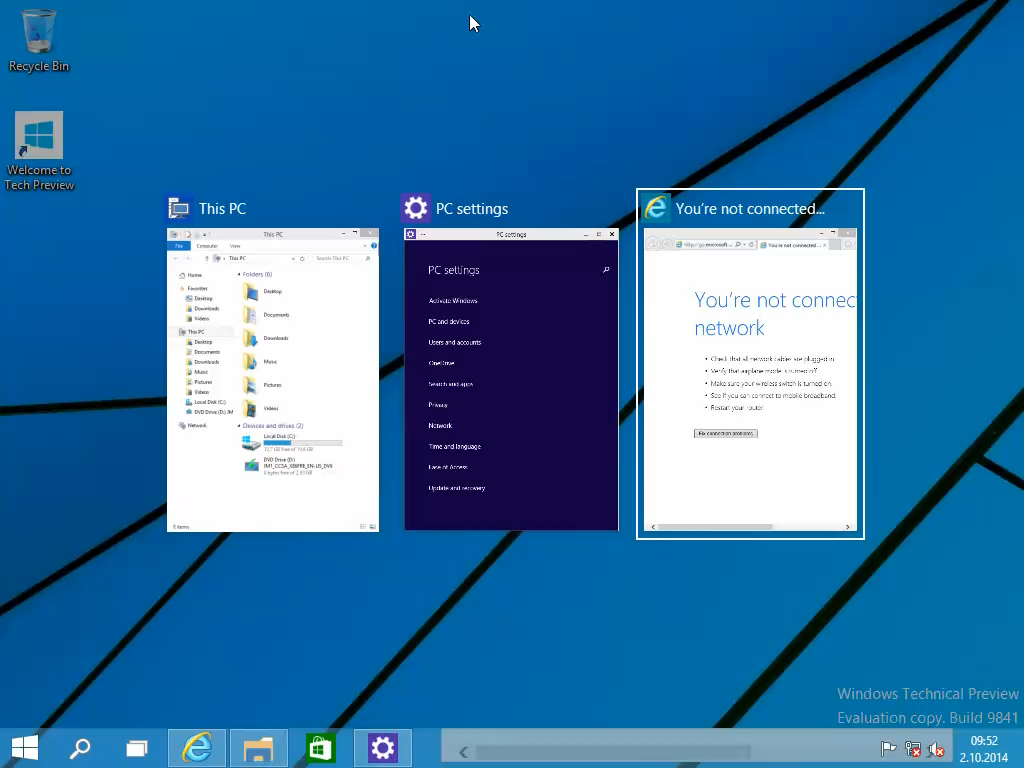Open the Welcome to Tech Preview shortcut
The height and width of the screenshot is (768, 1024).
39,151
